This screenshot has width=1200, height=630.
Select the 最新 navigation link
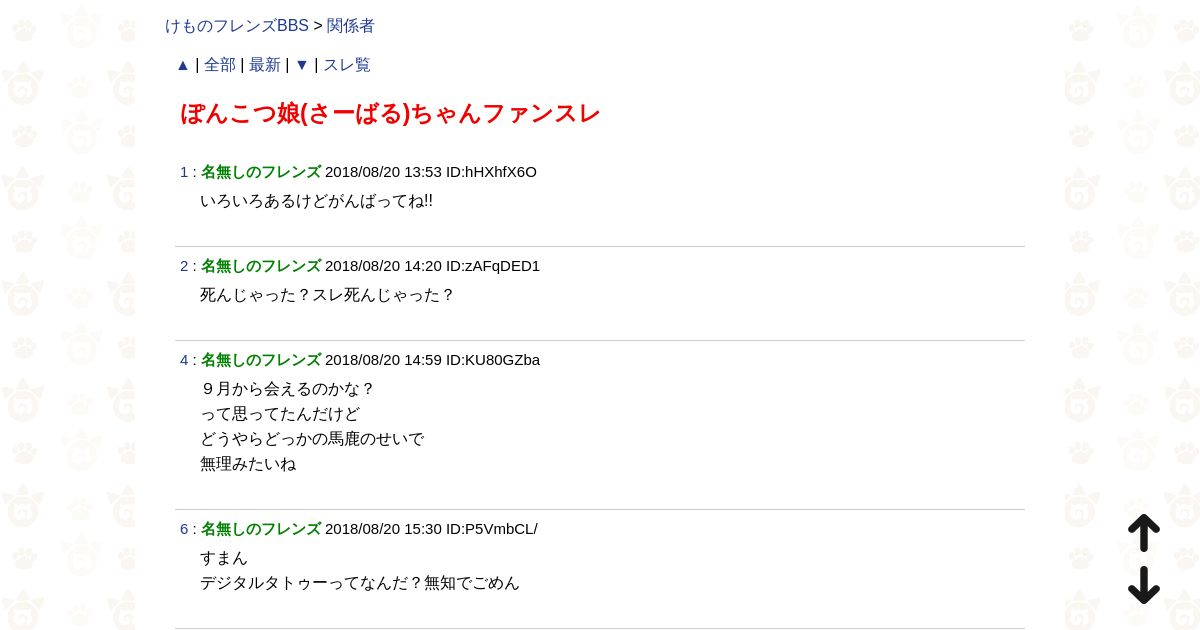click(265, 65)
